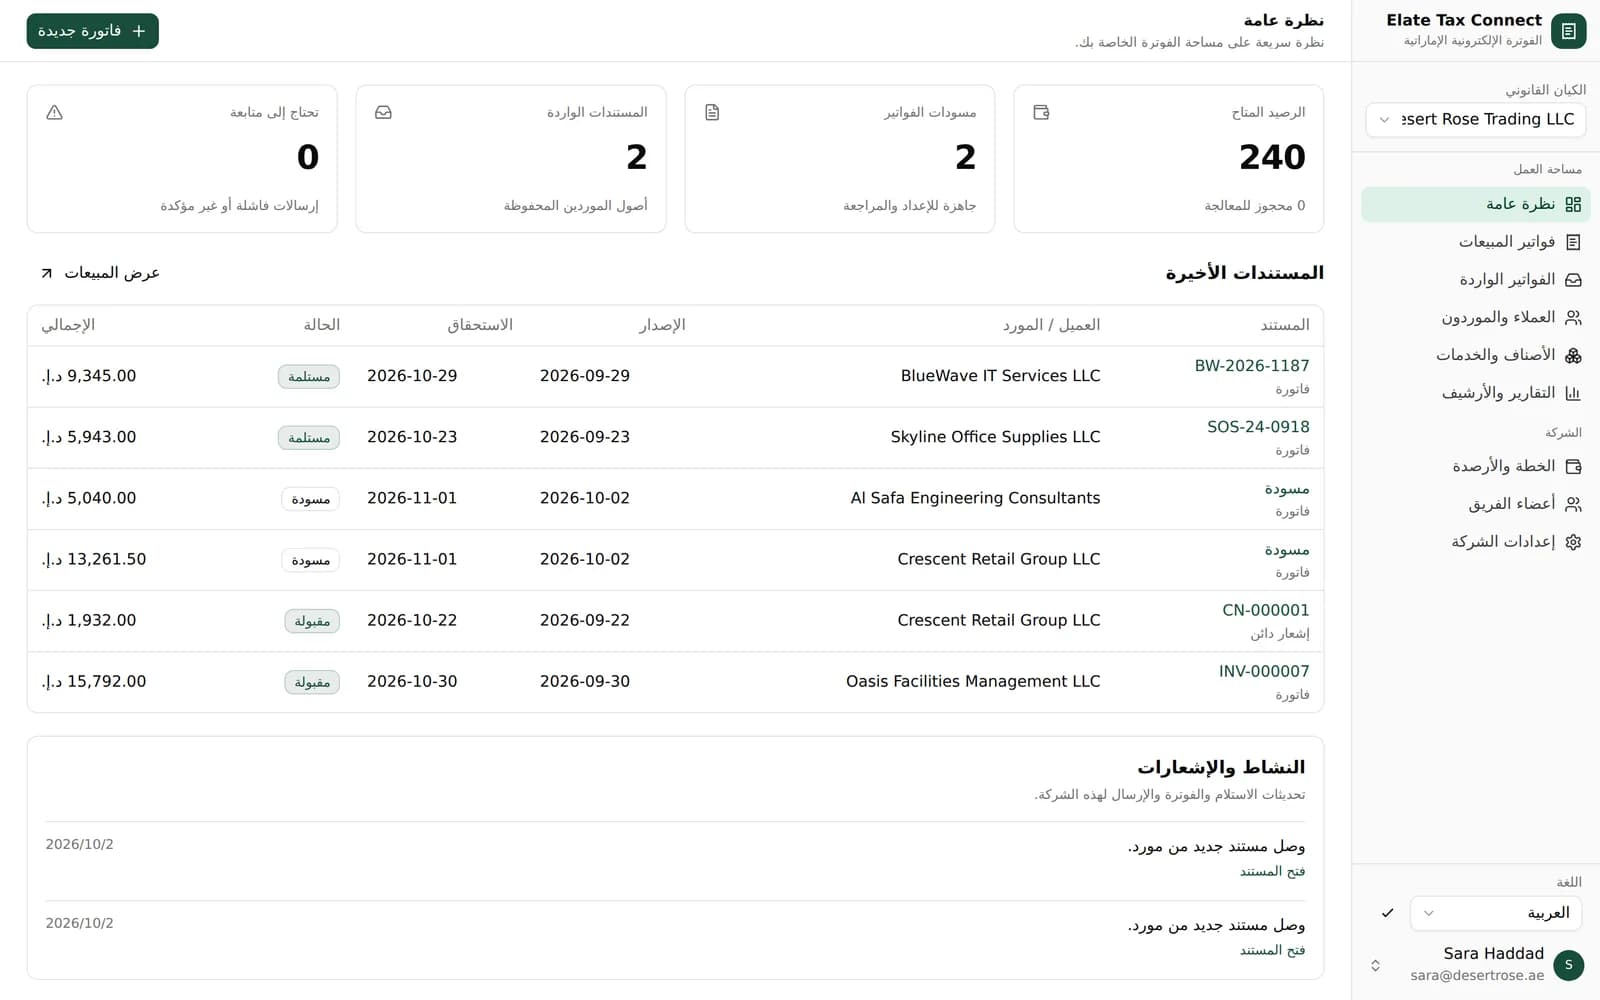Click the فاتورة جديدة new invoice button
This screenshot has width=1600, height=1000.
[x=92, y=31]
